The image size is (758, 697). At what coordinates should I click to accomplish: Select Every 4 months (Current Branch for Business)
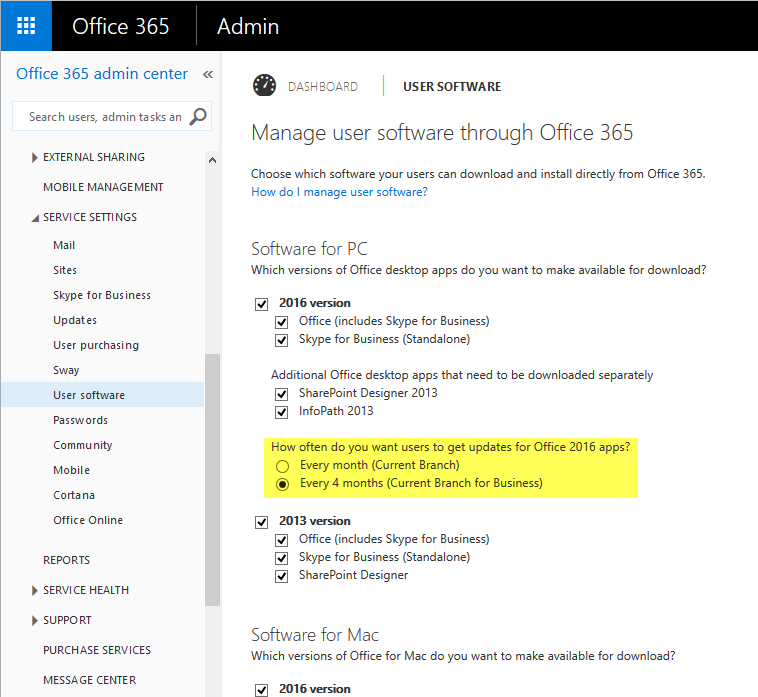[x=282, y=484]
